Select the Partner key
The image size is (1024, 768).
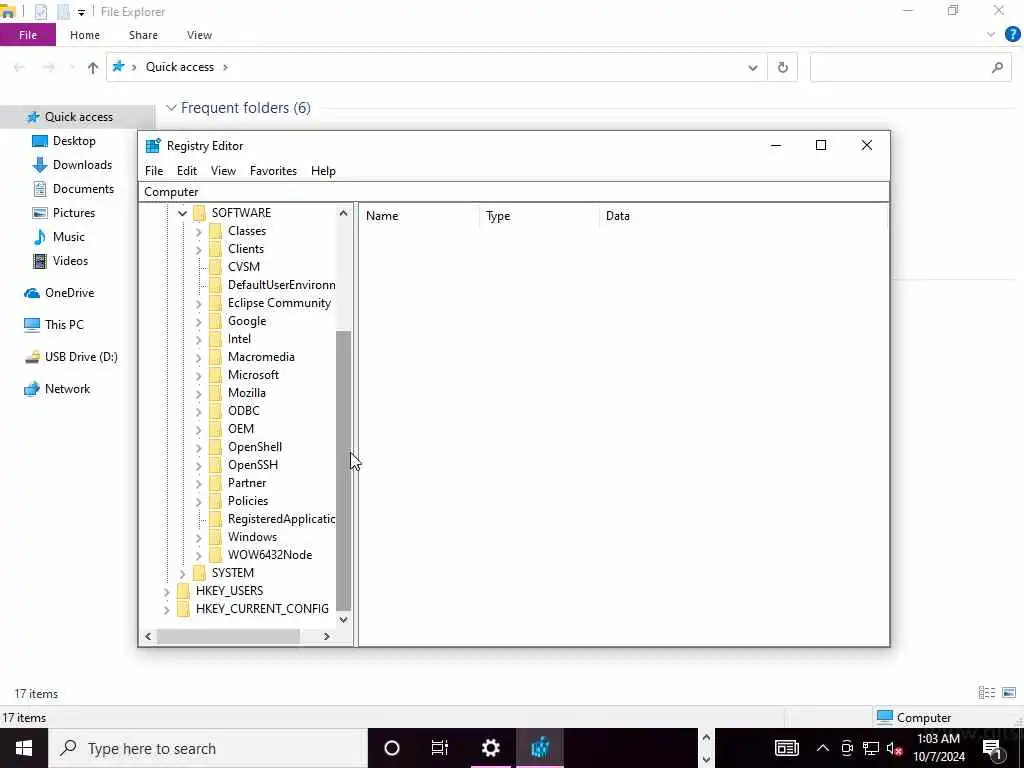click(x=247, y=483)
